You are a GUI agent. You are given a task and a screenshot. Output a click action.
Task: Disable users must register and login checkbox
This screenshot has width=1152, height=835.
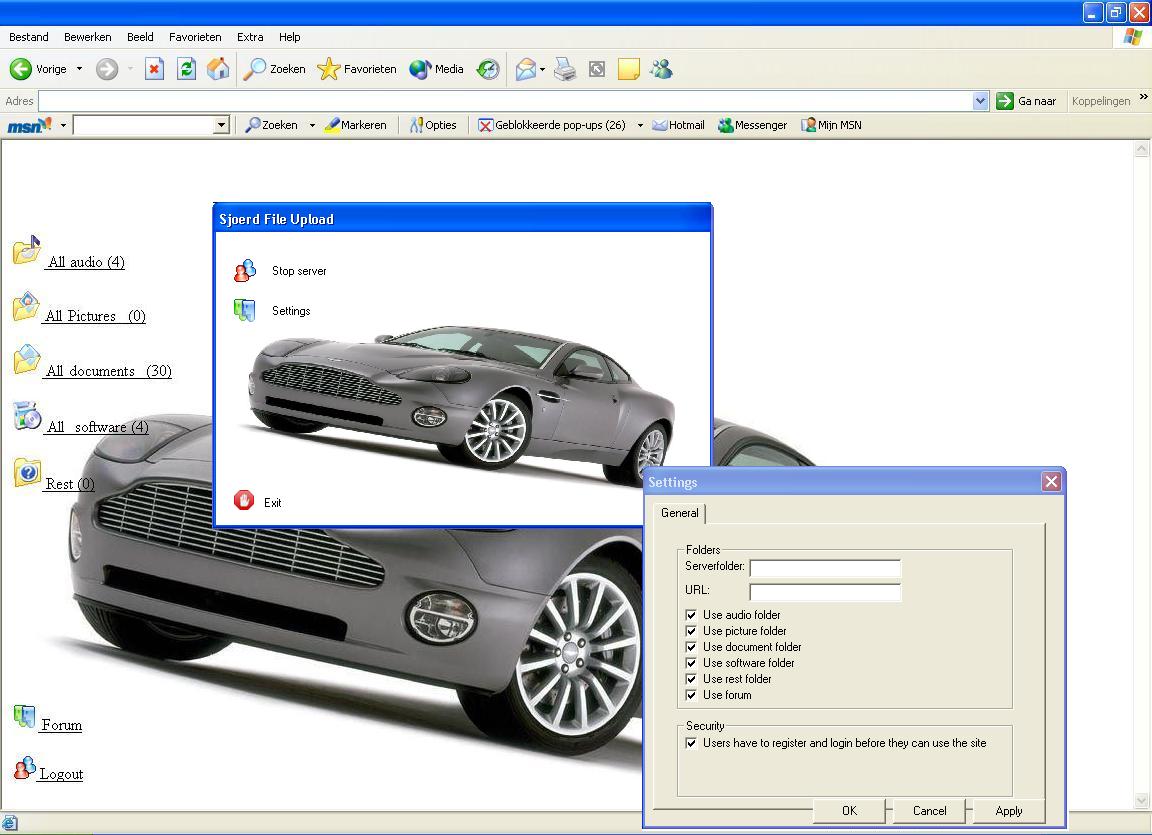[x=691, y=743]
